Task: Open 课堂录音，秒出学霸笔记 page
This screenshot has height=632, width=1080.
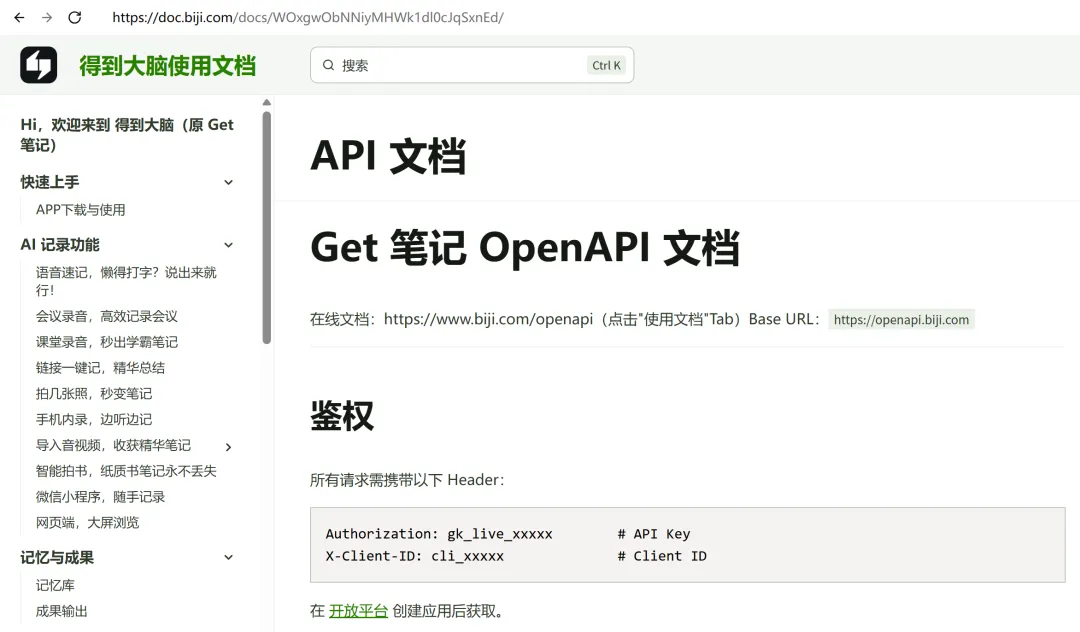Action: pyautogui.click(x=107, y=342)
